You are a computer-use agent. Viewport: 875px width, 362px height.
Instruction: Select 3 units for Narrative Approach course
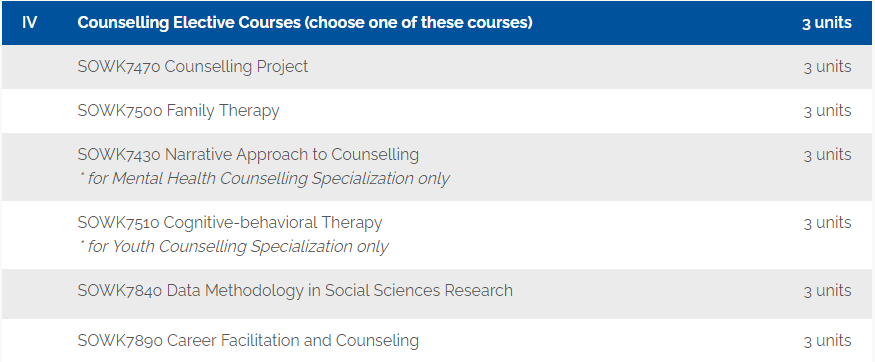(x=828, y=155)
